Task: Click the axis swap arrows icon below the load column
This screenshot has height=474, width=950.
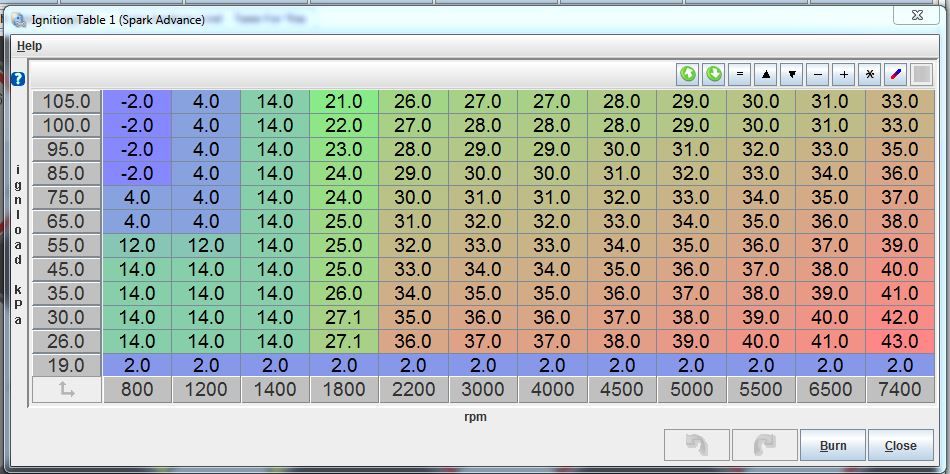Action: click(x=67, y=390)
